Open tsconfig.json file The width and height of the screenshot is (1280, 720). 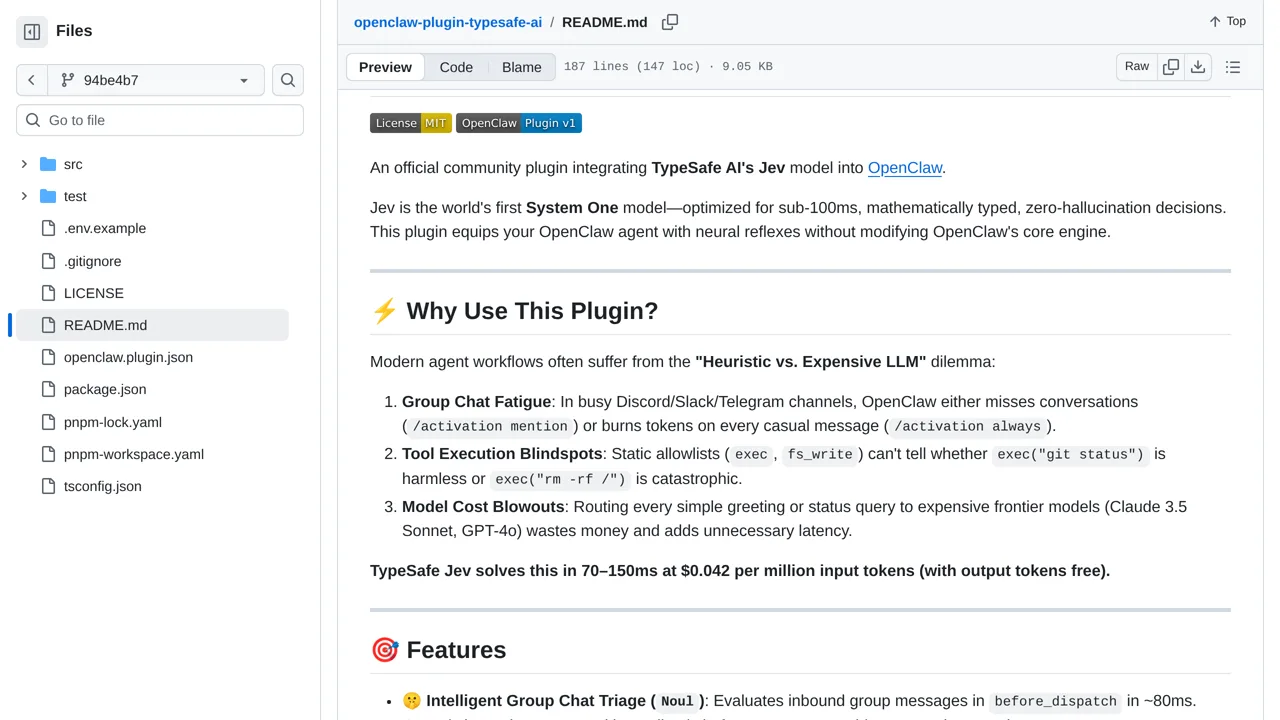pos(103,486)
